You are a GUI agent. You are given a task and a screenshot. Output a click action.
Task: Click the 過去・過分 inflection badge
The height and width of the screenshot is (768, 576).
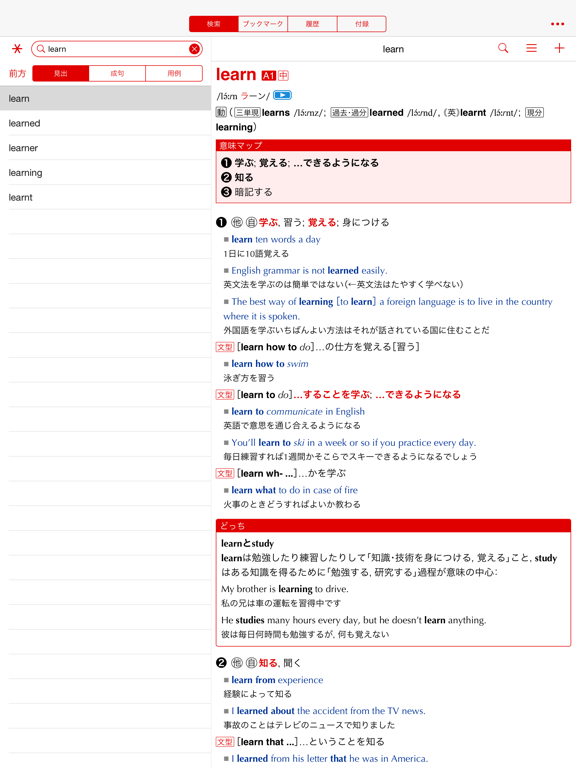(349, 113)
